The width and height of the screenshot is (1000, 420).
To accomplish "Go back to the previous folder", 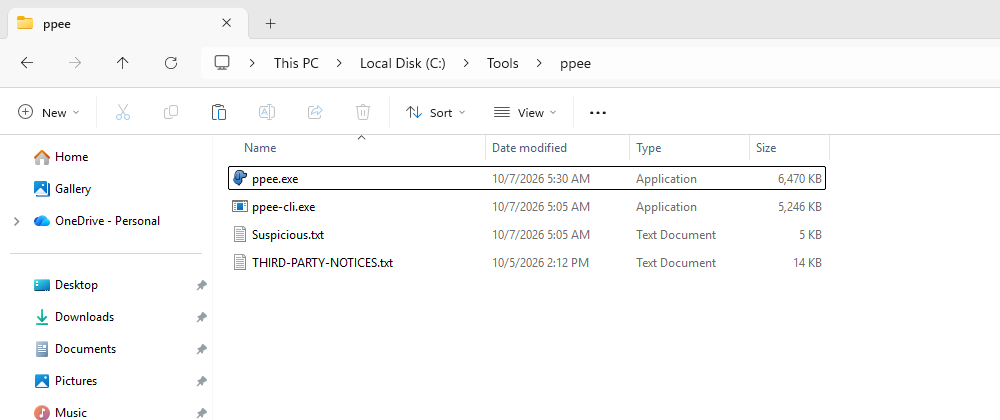I will pyautogui.click(x=27, y=62).
